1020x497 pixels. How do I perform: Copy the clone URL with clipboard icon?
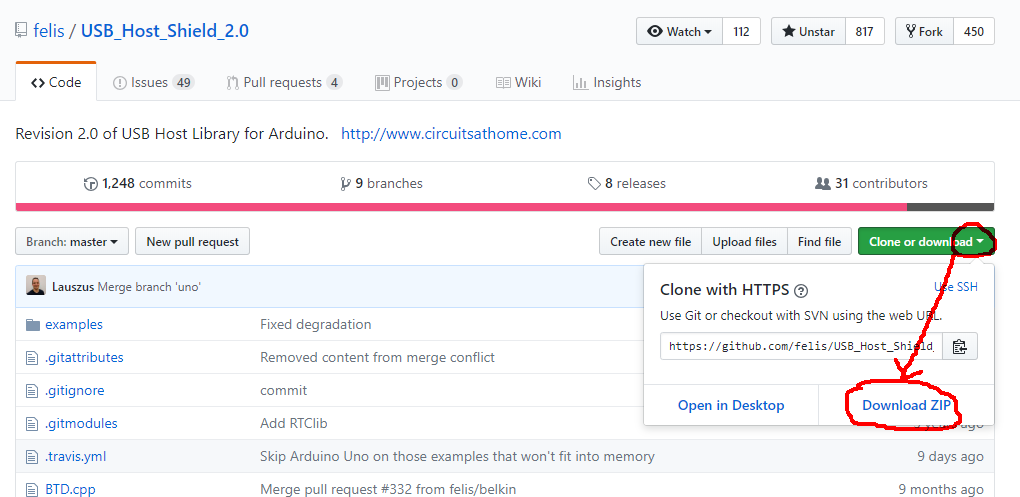pos(959,347)
